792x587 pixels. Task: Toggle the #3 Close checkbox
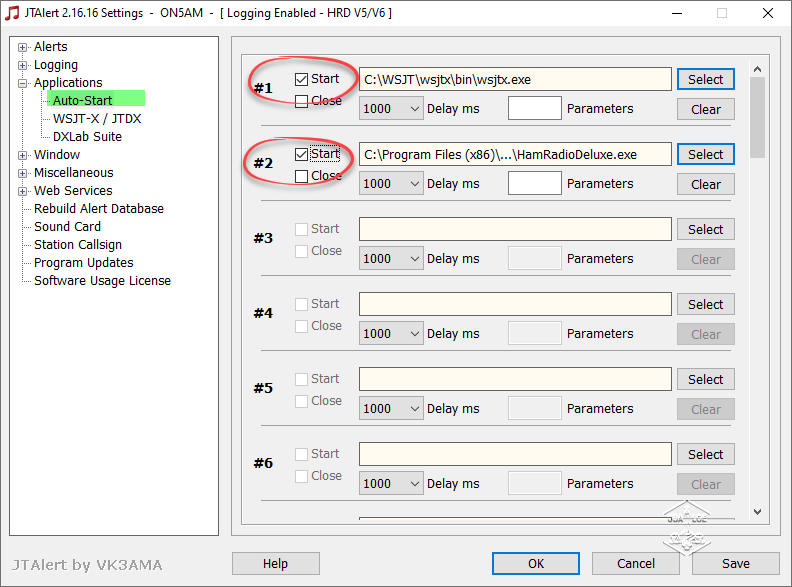click(302, 251)
